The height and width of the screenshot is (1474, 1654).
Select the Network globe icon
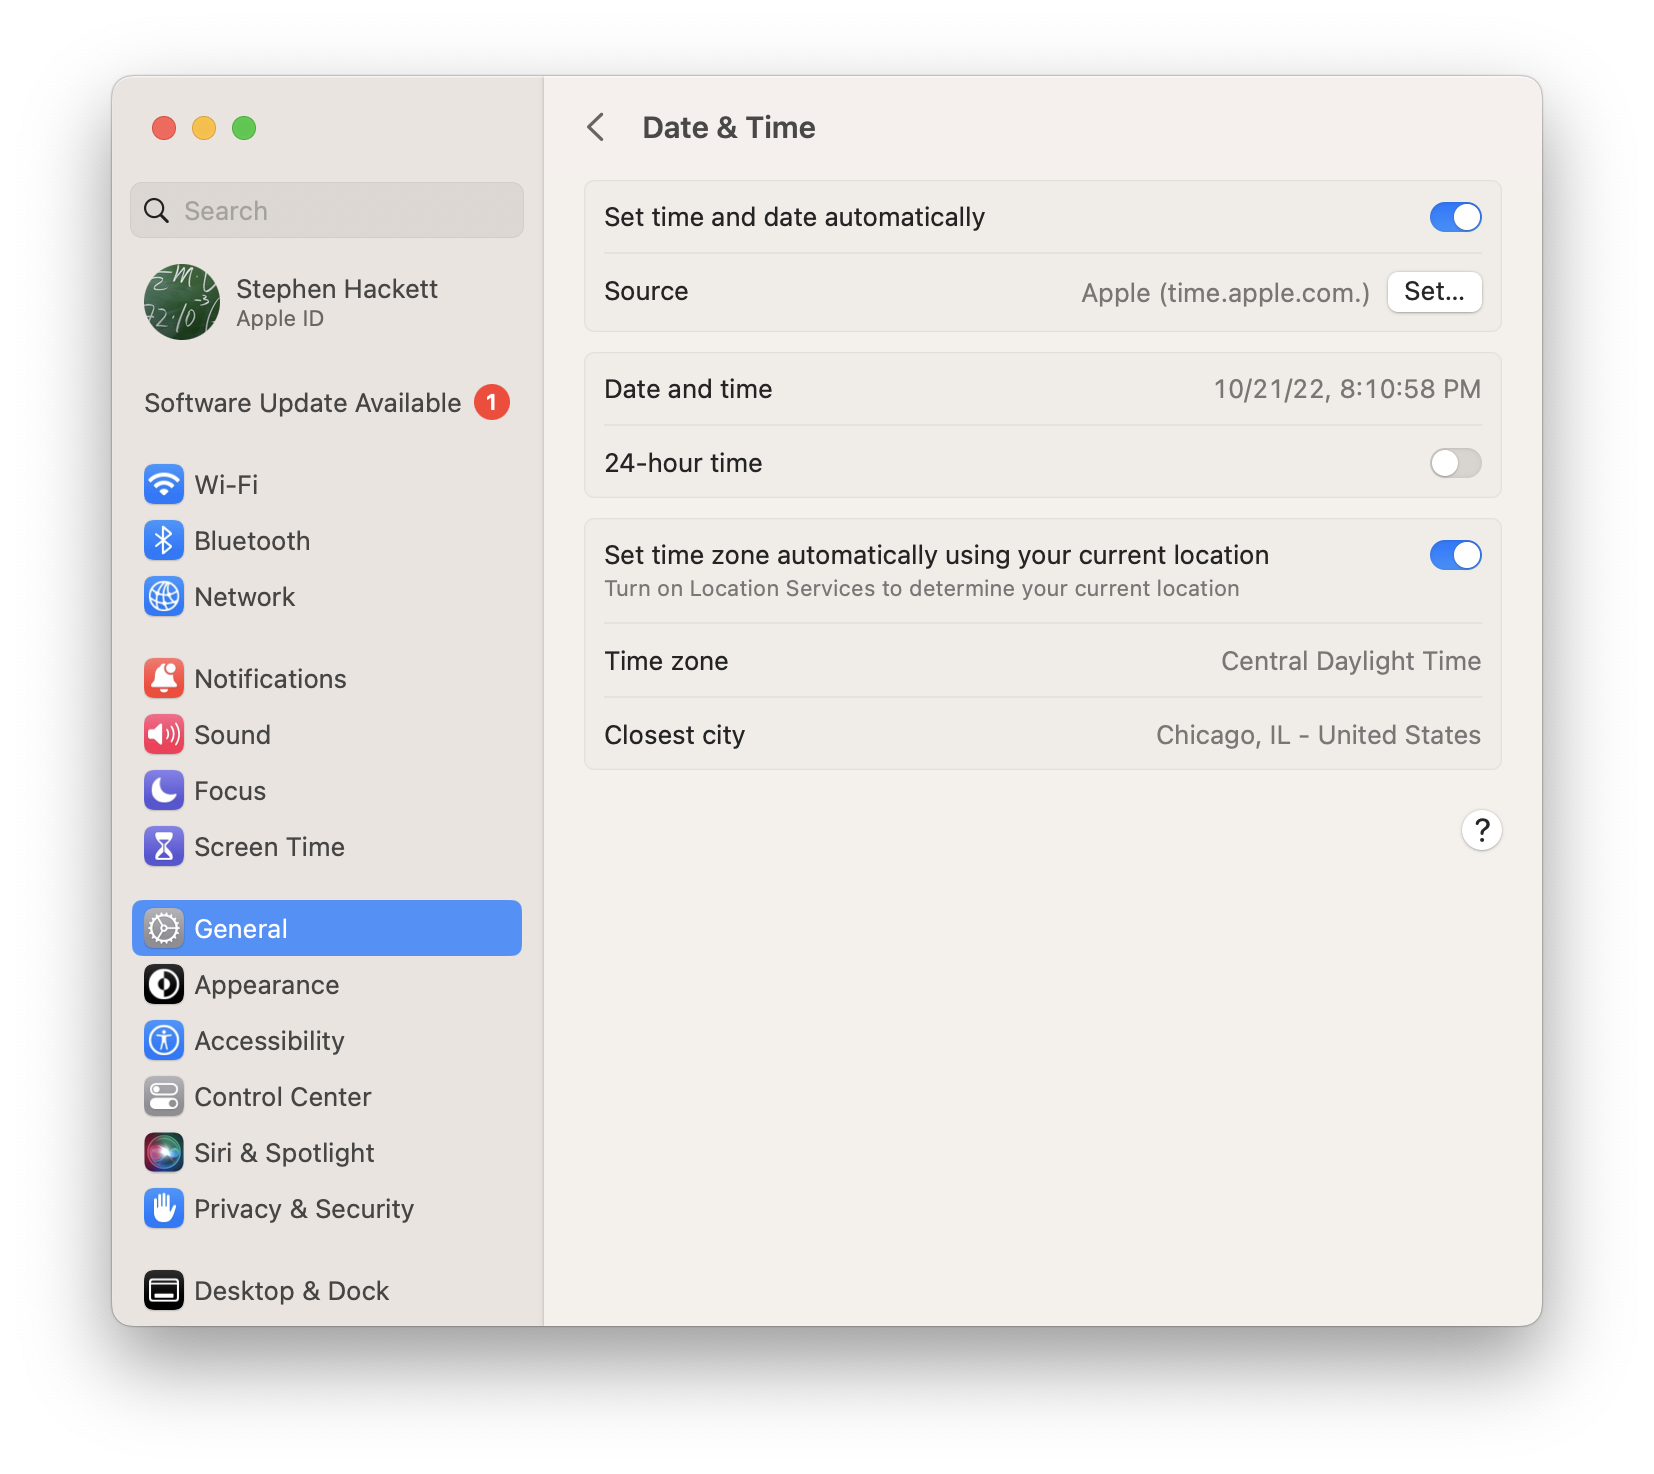(164, 597)
